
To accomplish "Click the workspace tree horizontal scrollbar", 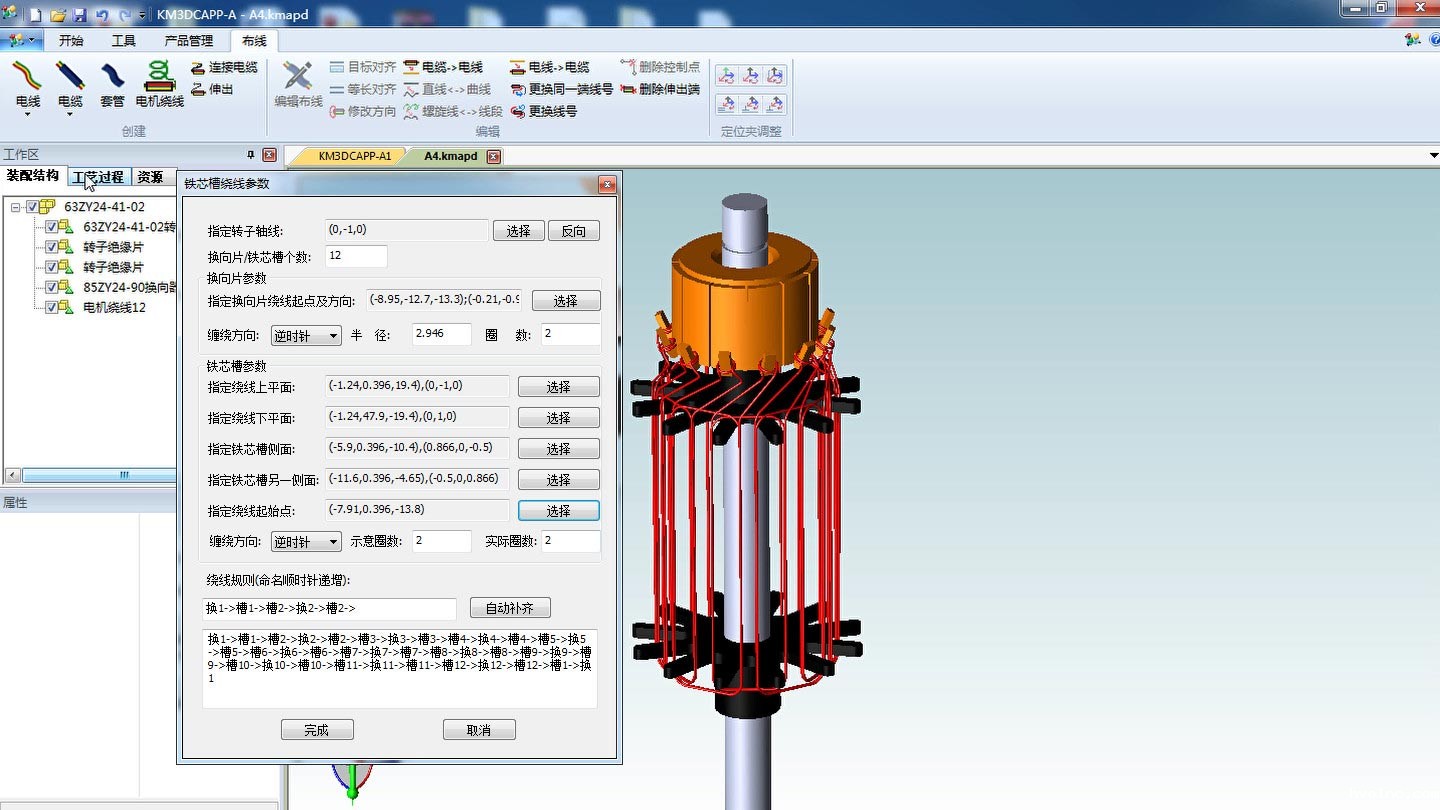I will 124,475.
